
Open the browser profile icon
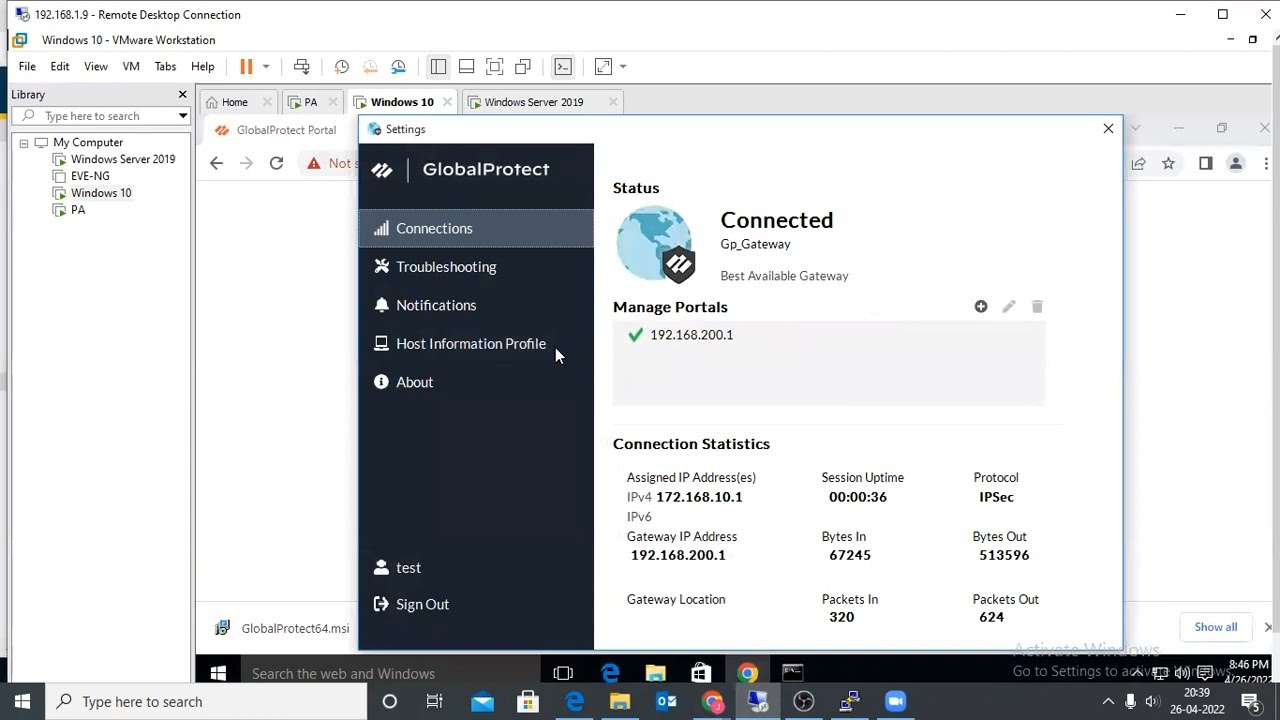(1236, 164)
